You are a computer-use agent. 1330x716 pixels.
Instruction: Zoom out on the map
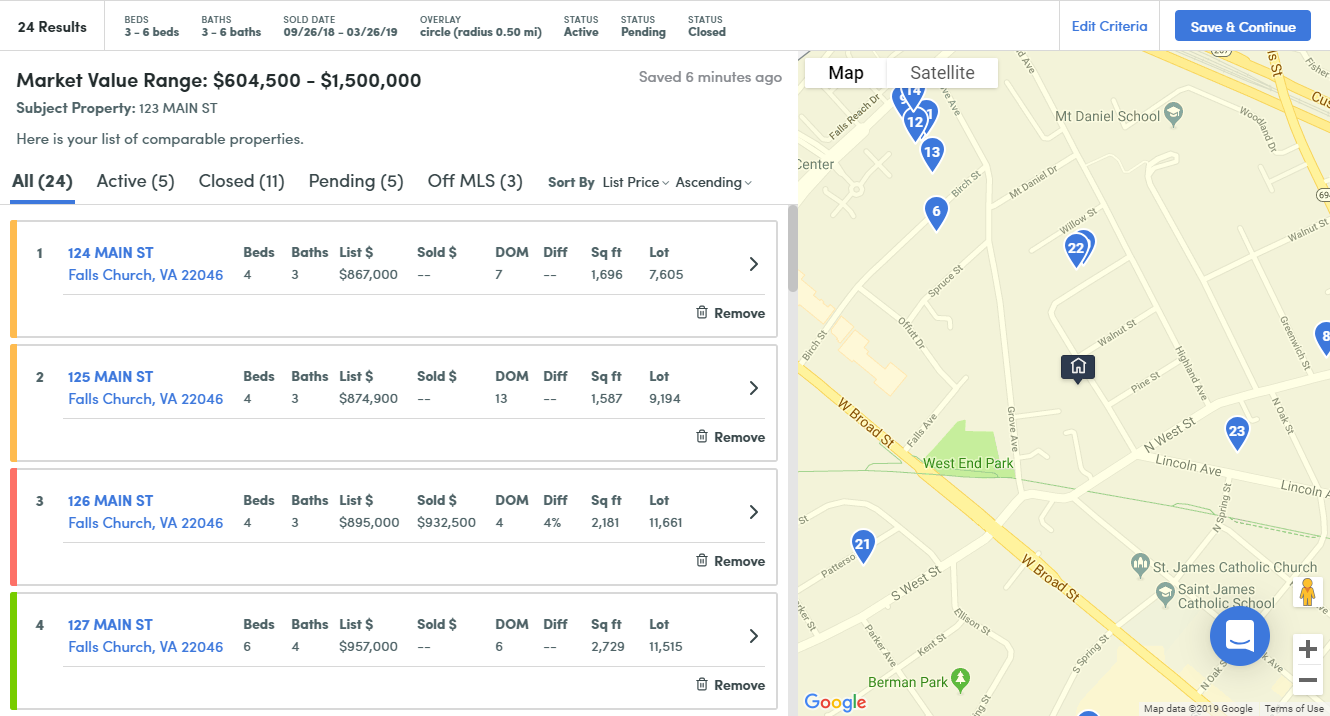[x=1307, y=681]
